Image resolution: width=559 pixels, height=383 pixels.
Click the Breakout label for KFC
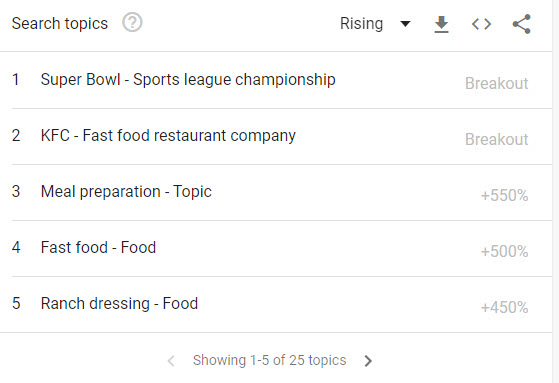coord(497,139)
